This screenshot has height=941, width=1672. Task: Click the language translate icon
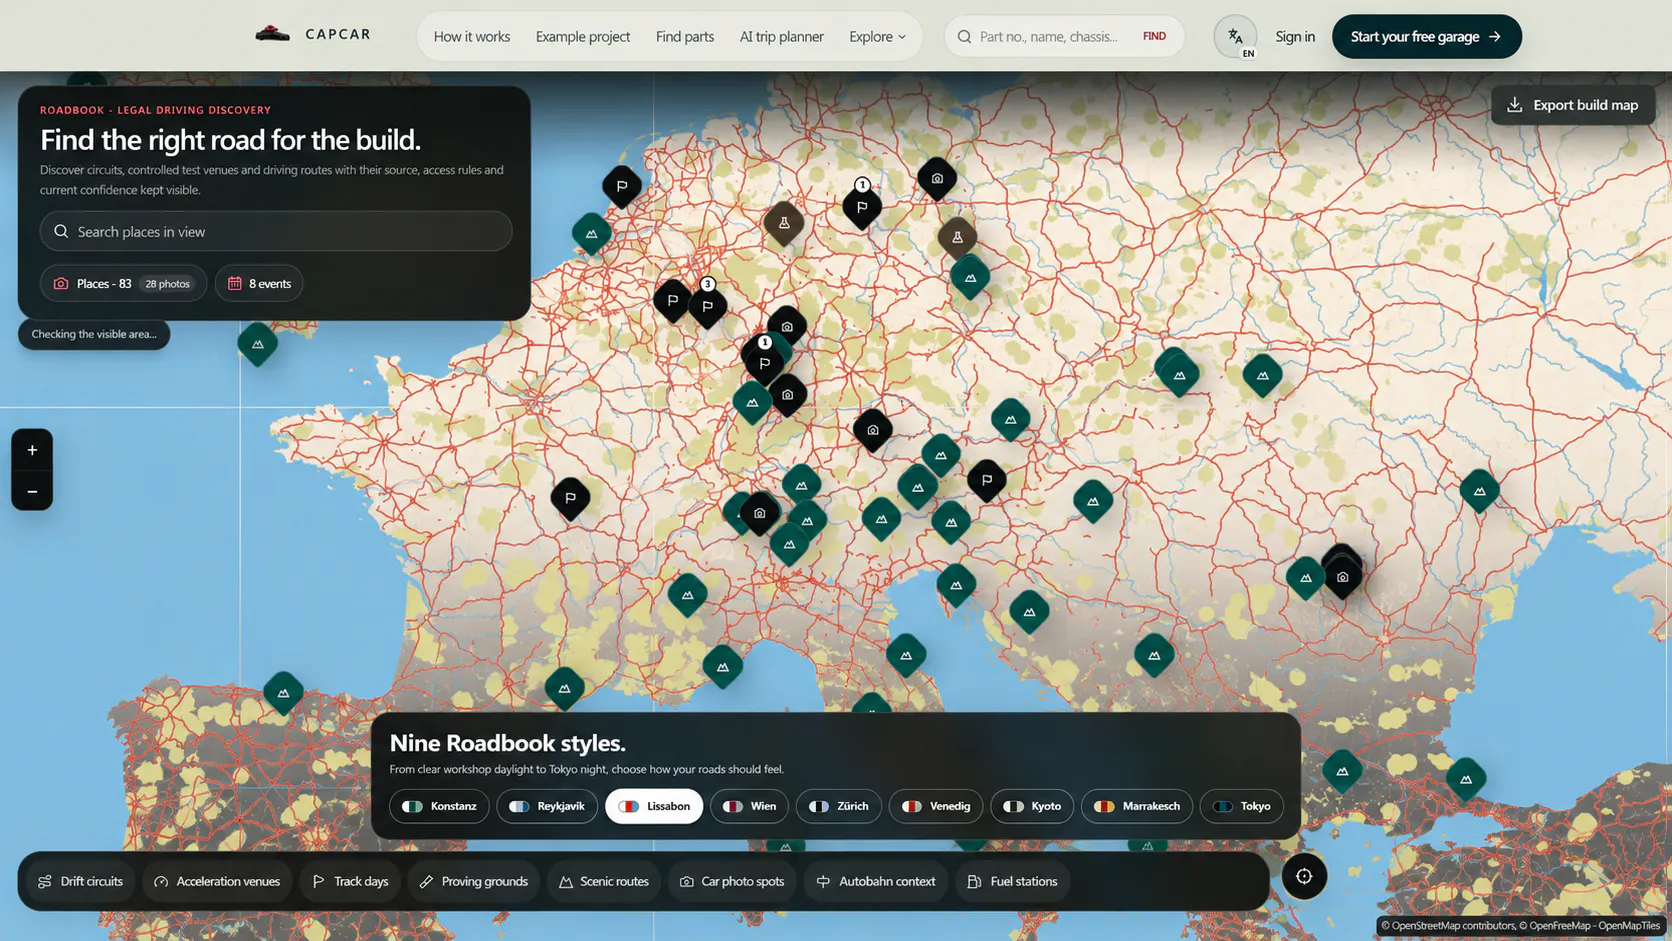1235,36
